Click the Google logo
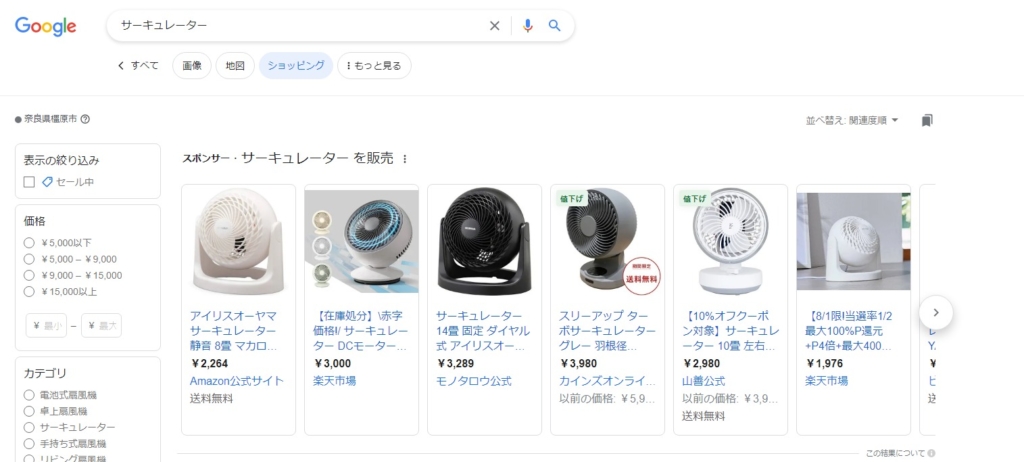This screenshot has width=1024, height=462. tap(45, 26)
